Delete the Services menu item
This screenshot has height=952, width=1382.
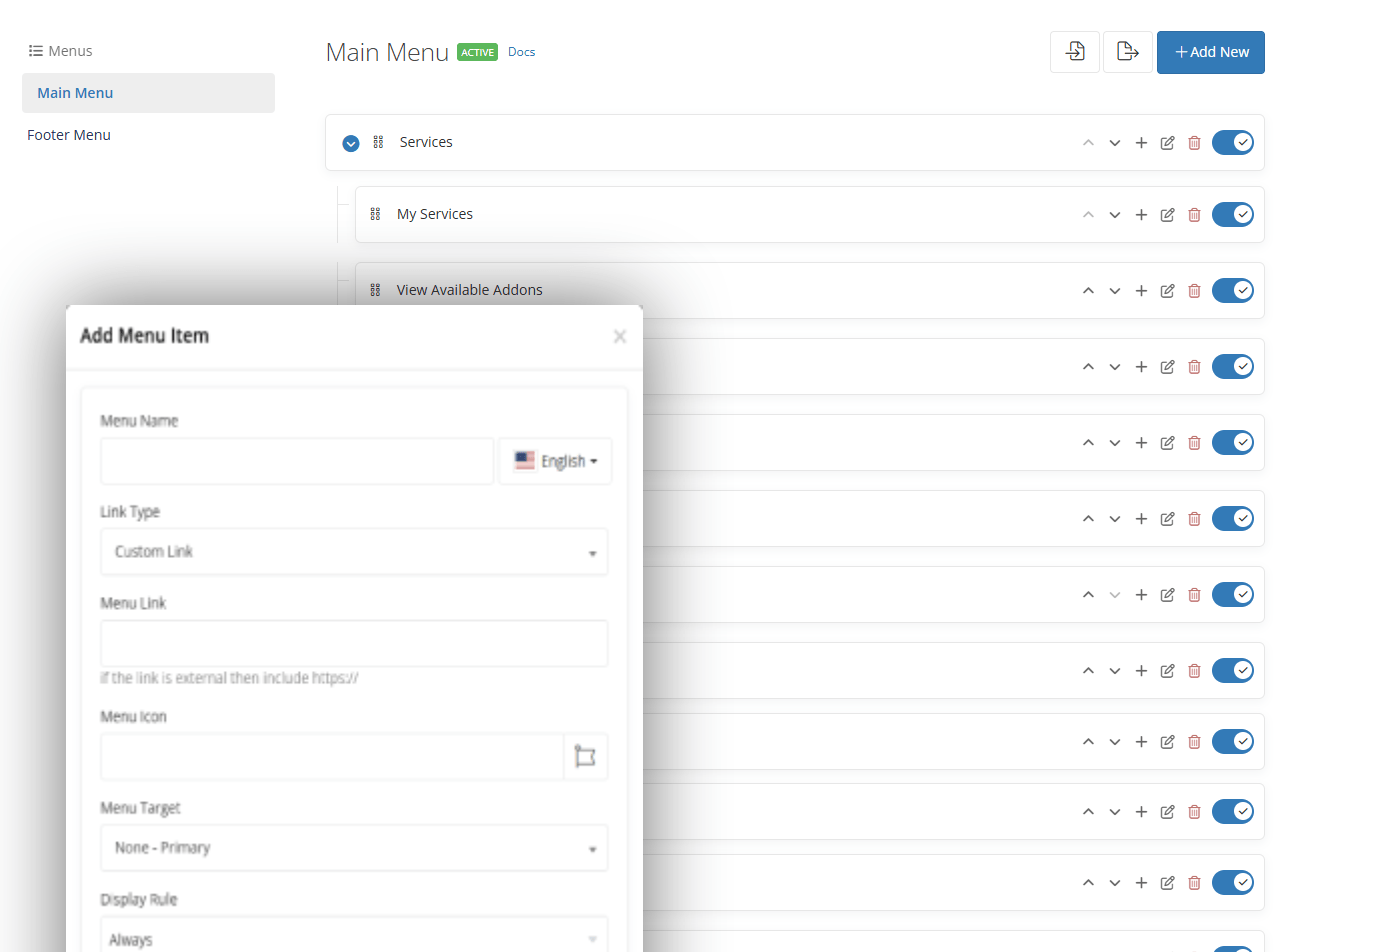pos(1194,143)
